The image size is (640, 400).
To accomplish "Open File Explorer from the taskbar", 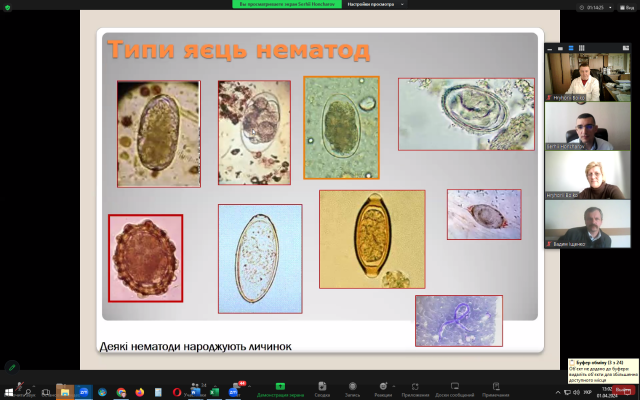I will point(65,393).
